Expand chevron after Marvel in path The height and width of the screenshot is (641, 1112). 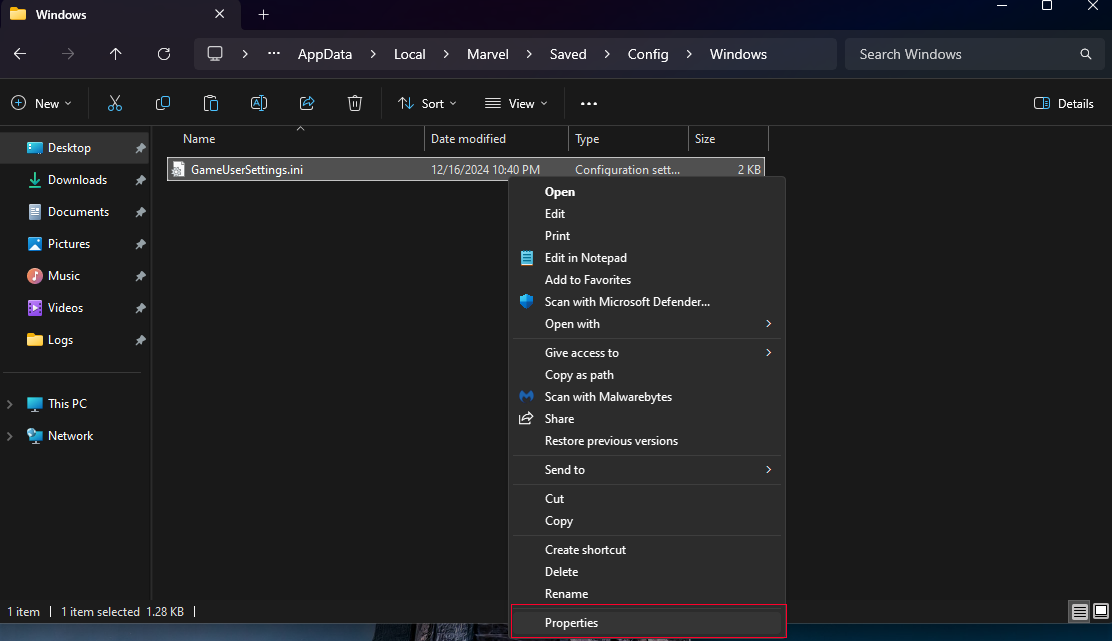click(x=529, y=54)
